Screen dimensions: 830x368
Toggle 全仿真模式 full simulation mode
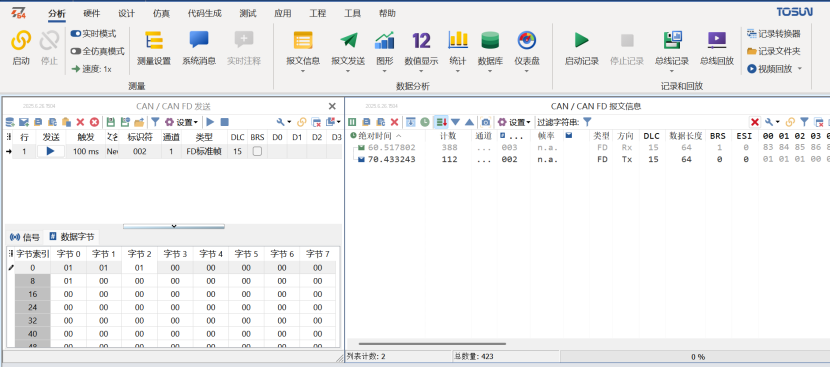[x=97, y=51]
